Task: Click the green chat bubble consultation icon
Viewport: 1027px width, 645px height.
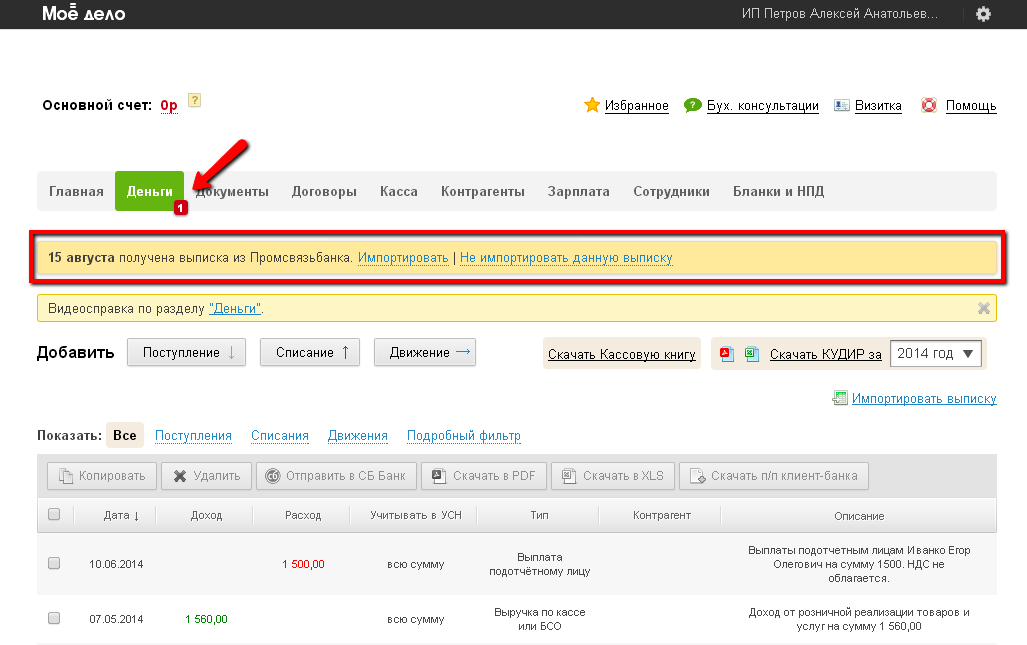Action: 692,105
